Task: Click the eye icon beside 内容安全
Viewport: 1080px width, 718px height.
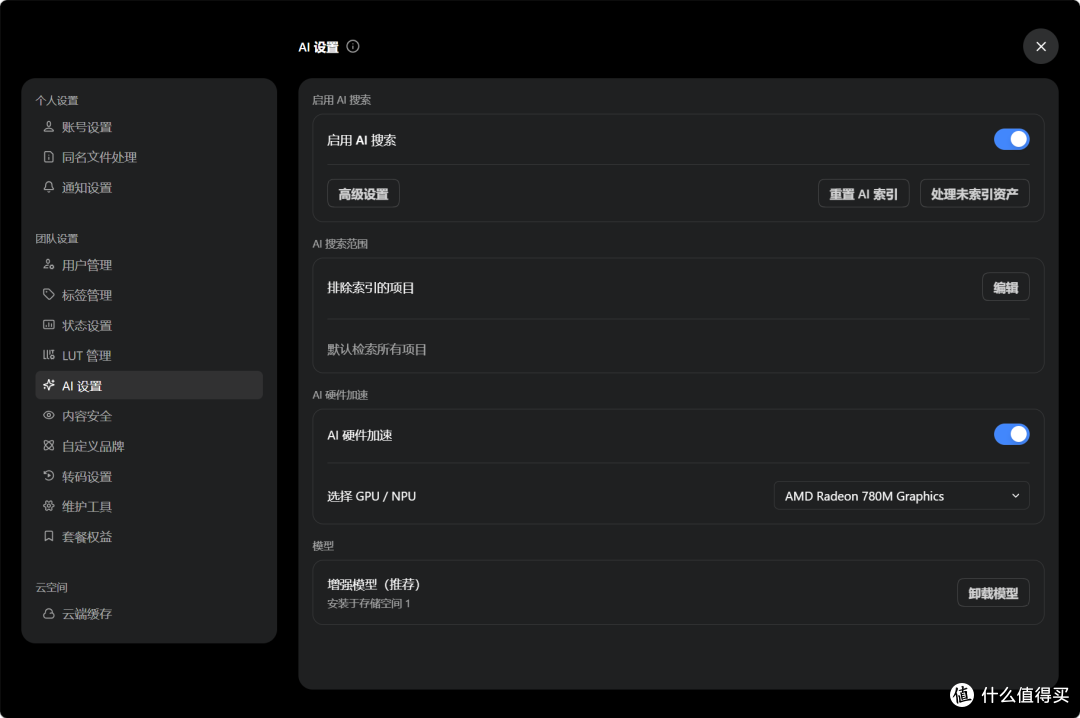Action: 48,416
